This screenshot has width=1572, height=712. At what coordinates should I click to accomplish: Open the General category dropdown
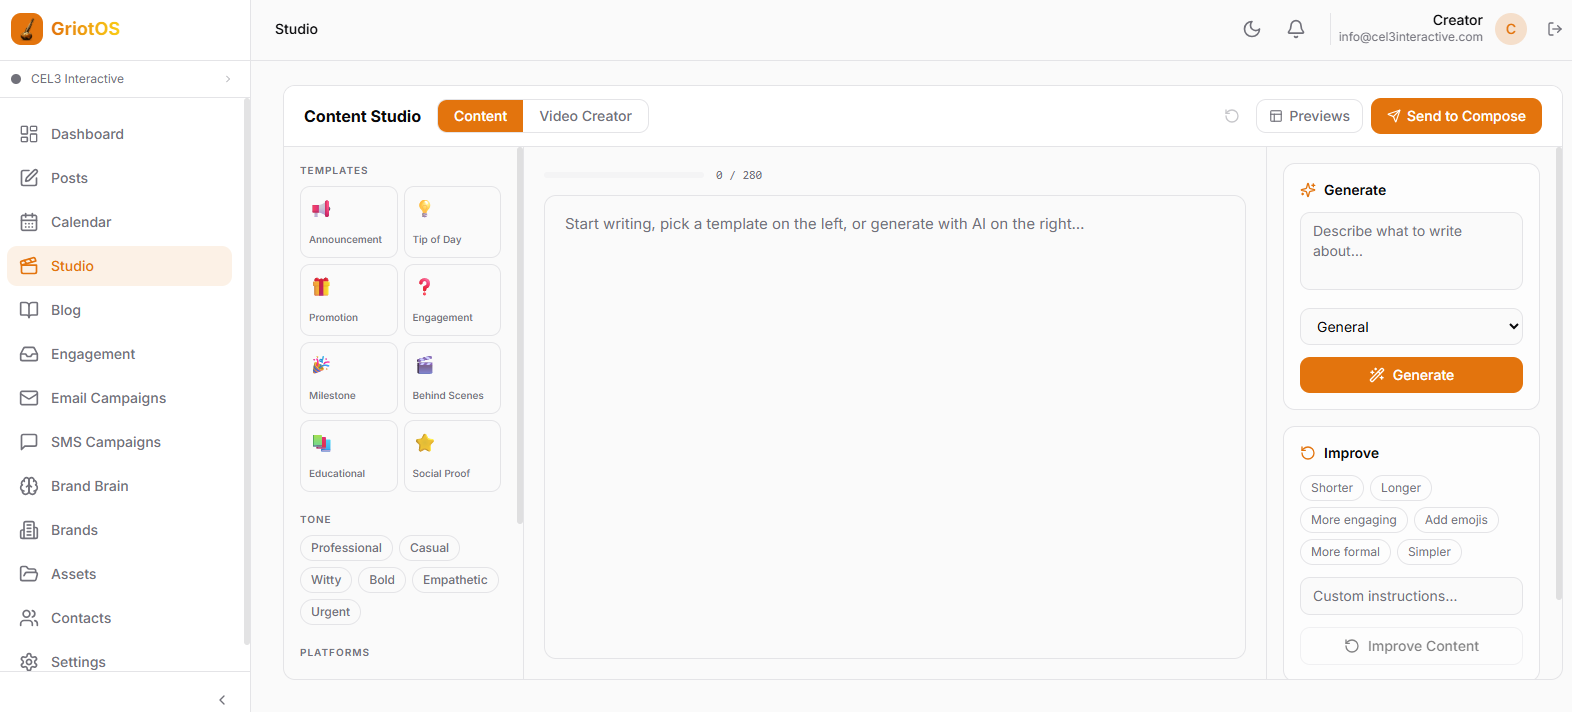[x=1410, y=327]
